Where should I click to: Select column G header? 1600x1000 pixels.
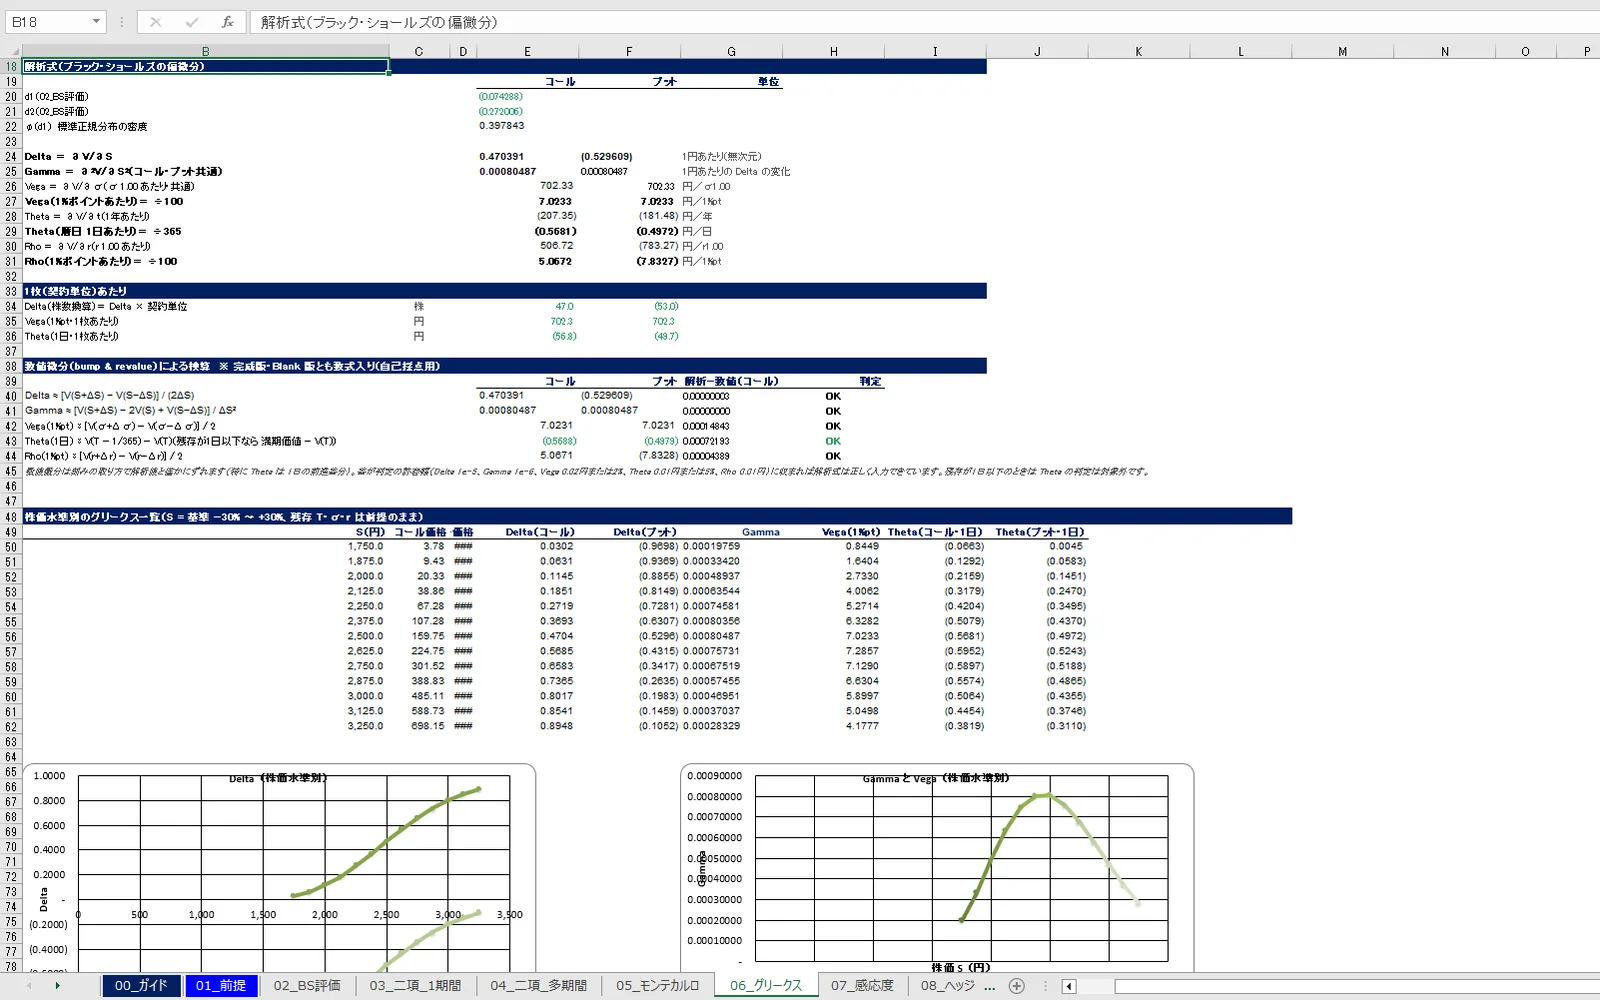731,51
